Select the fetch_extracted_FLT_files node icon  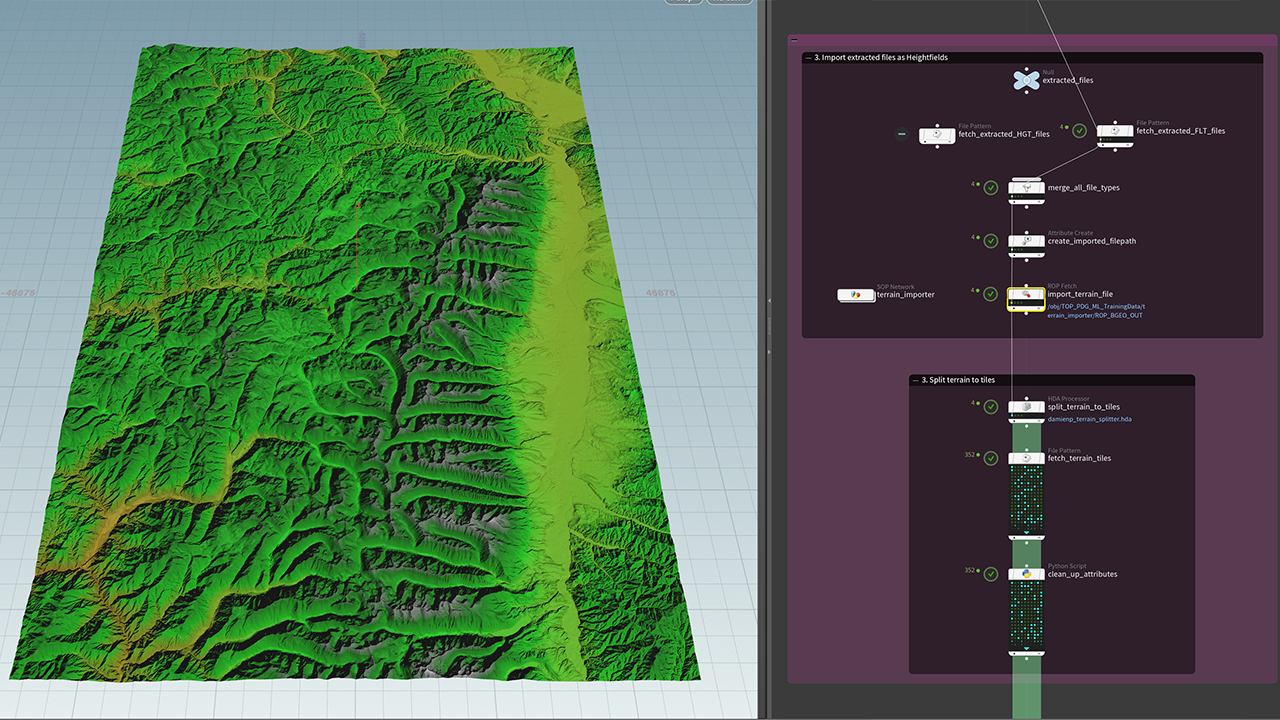1115,131
